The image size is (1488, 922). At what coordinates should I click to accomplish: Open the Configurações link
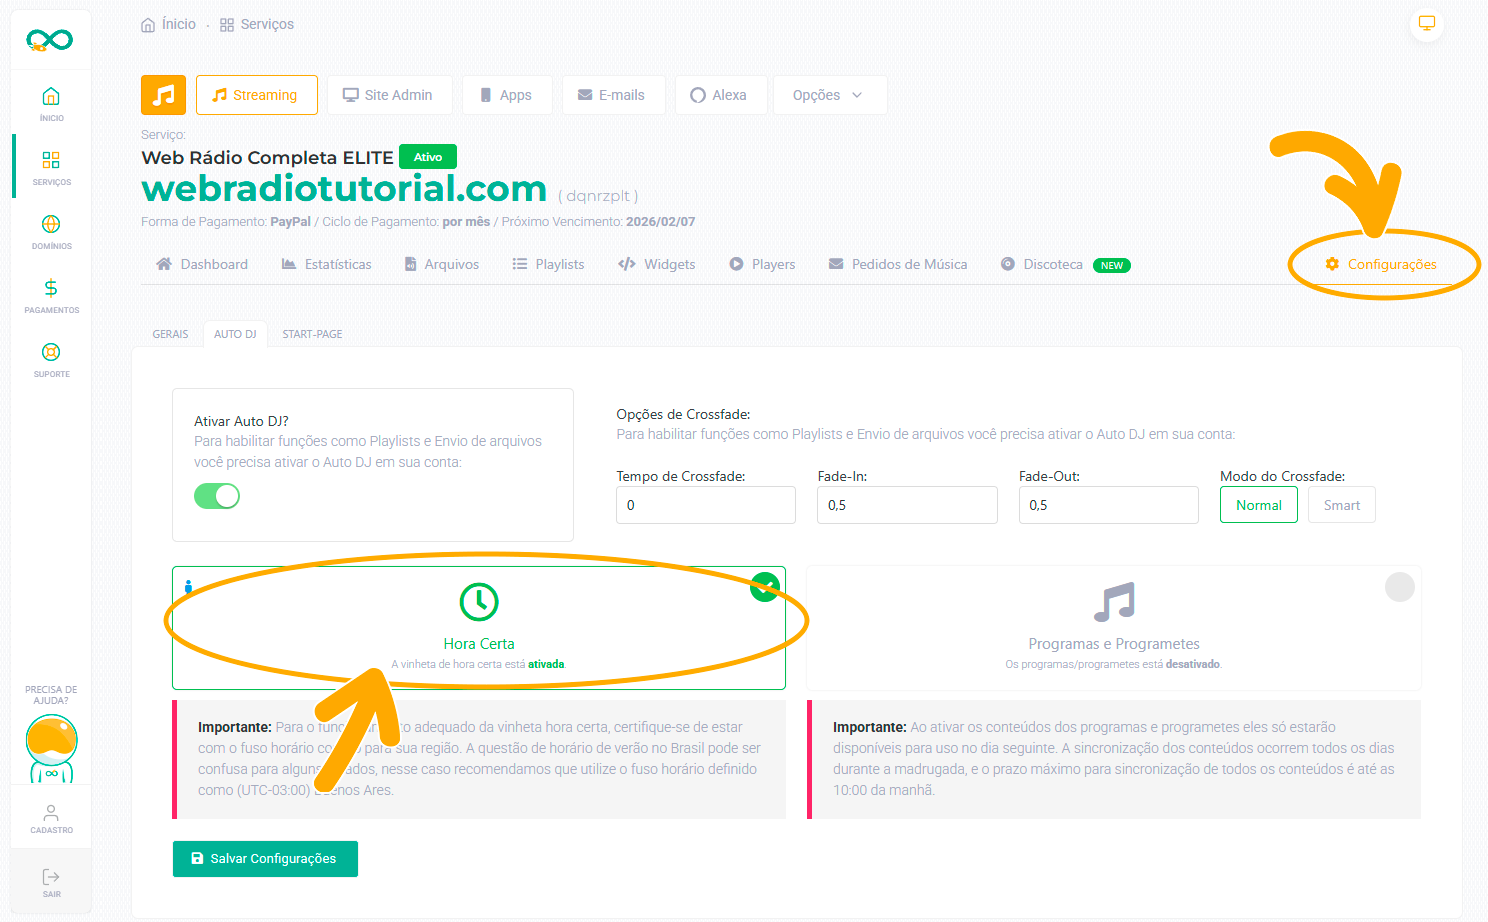(1381, 264)
